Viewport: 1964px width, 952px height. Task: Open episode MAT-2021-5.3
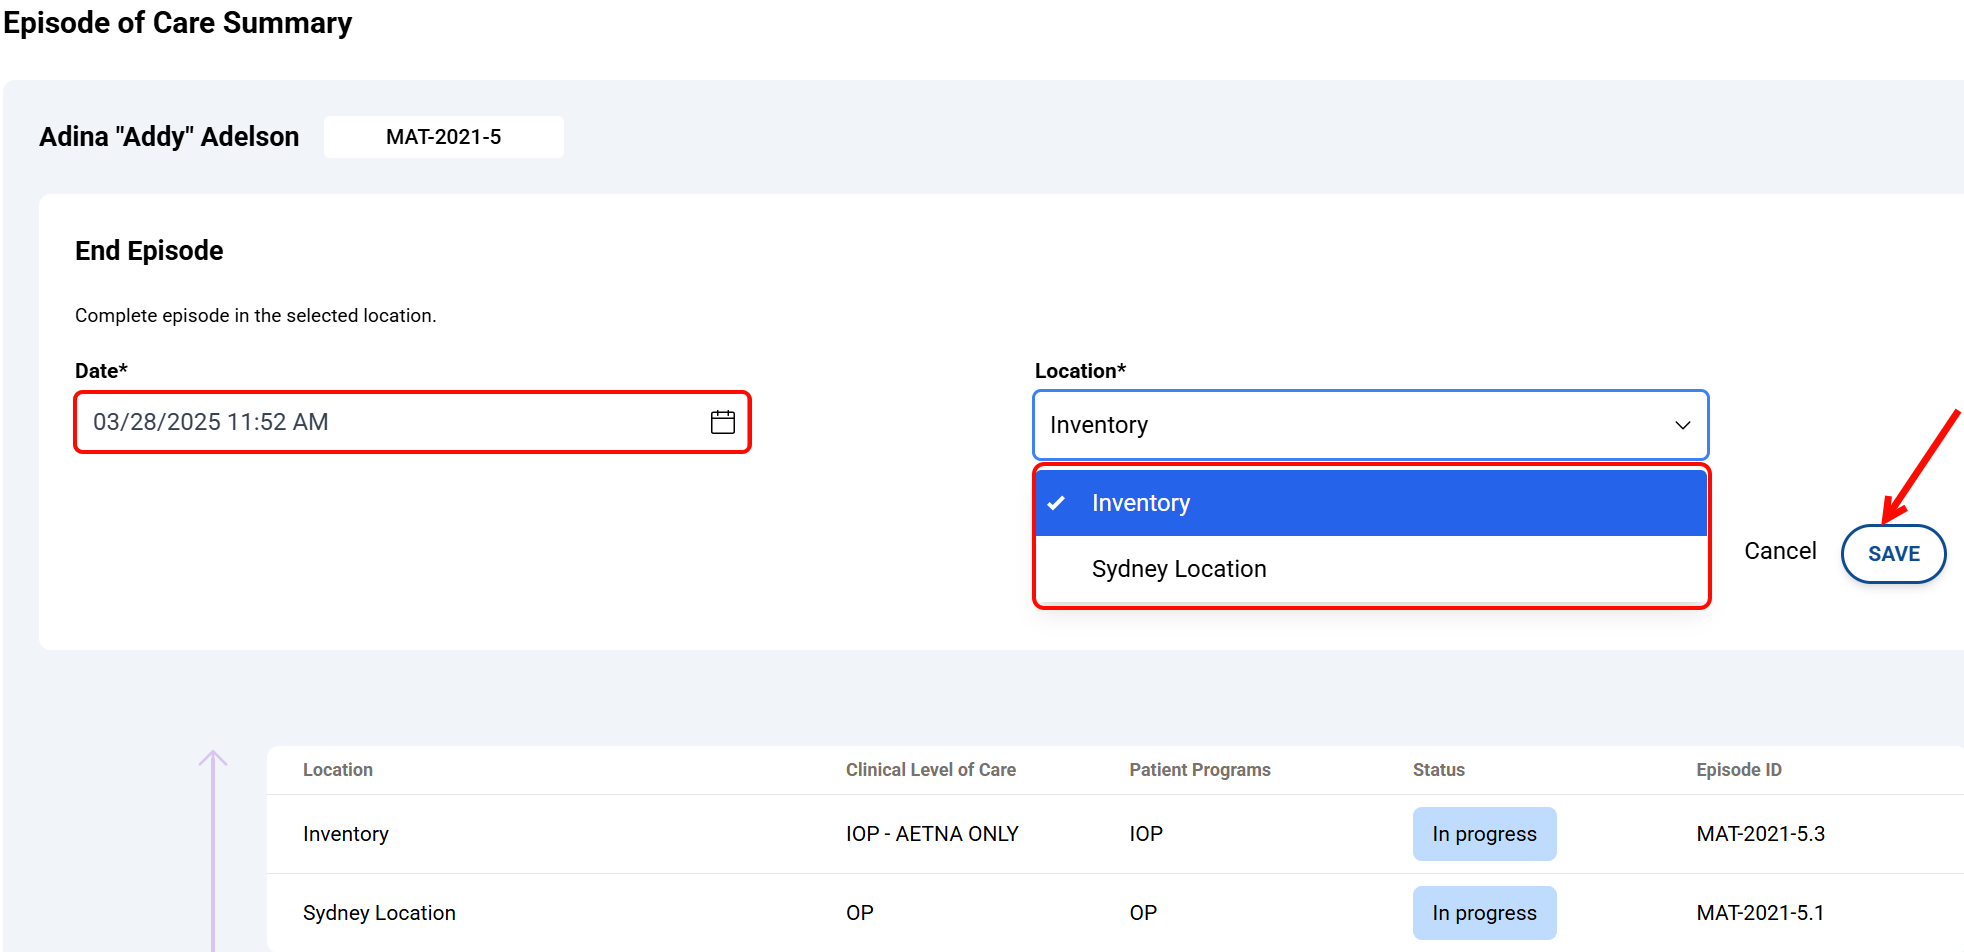coord(1759,834)
